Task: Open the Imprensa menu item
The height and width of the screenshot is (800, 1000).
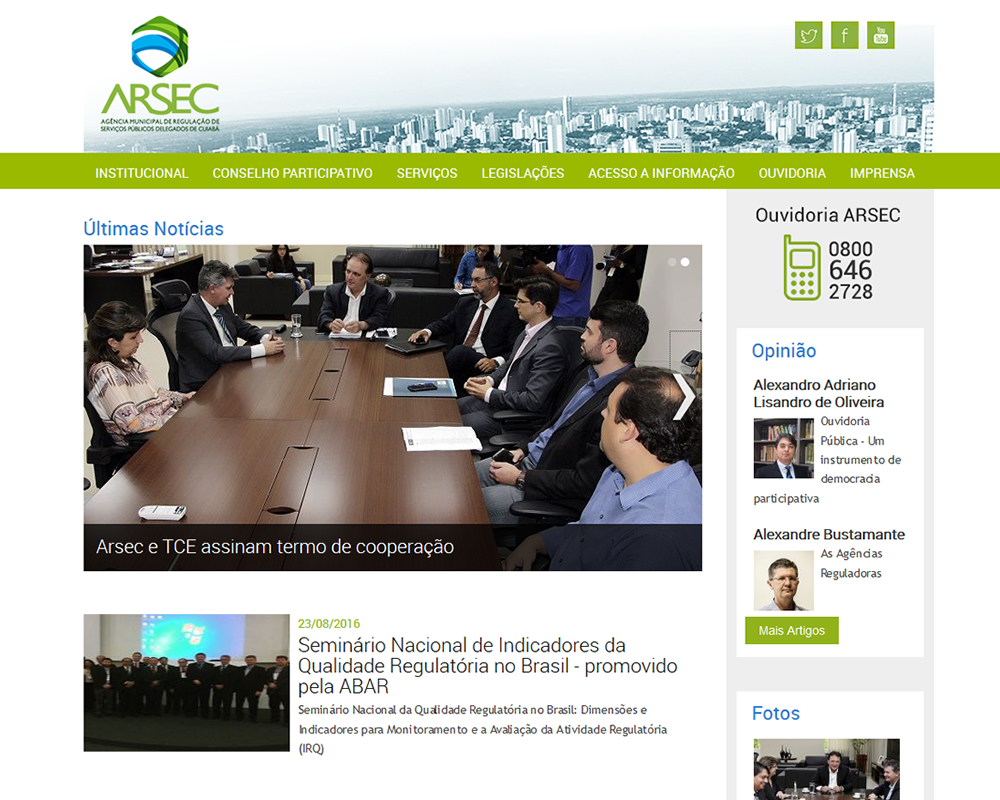Action: click(x=882, y=173)
